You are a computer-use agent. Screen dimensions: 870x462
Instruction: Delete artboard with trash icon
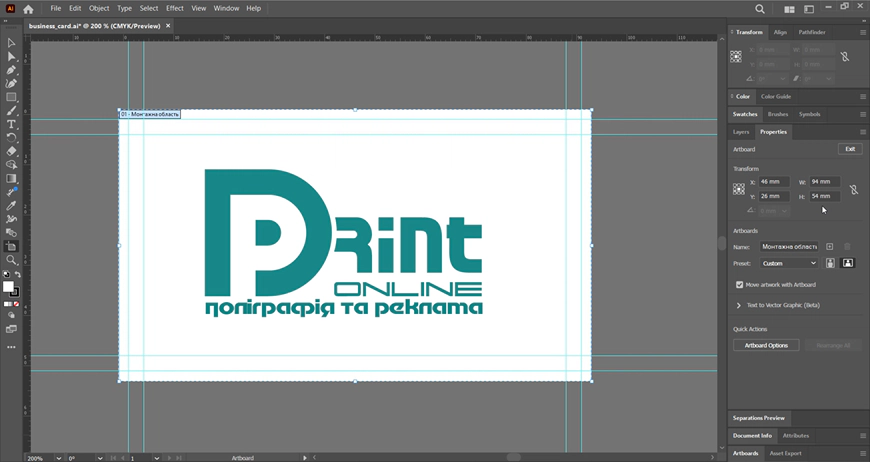pos(847,246)
